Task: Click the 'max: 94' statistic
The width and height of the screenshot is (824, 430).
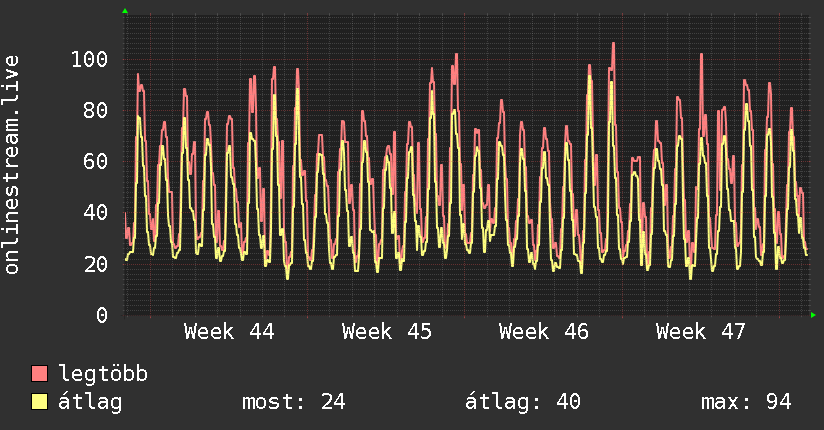Action: [746, 402]
